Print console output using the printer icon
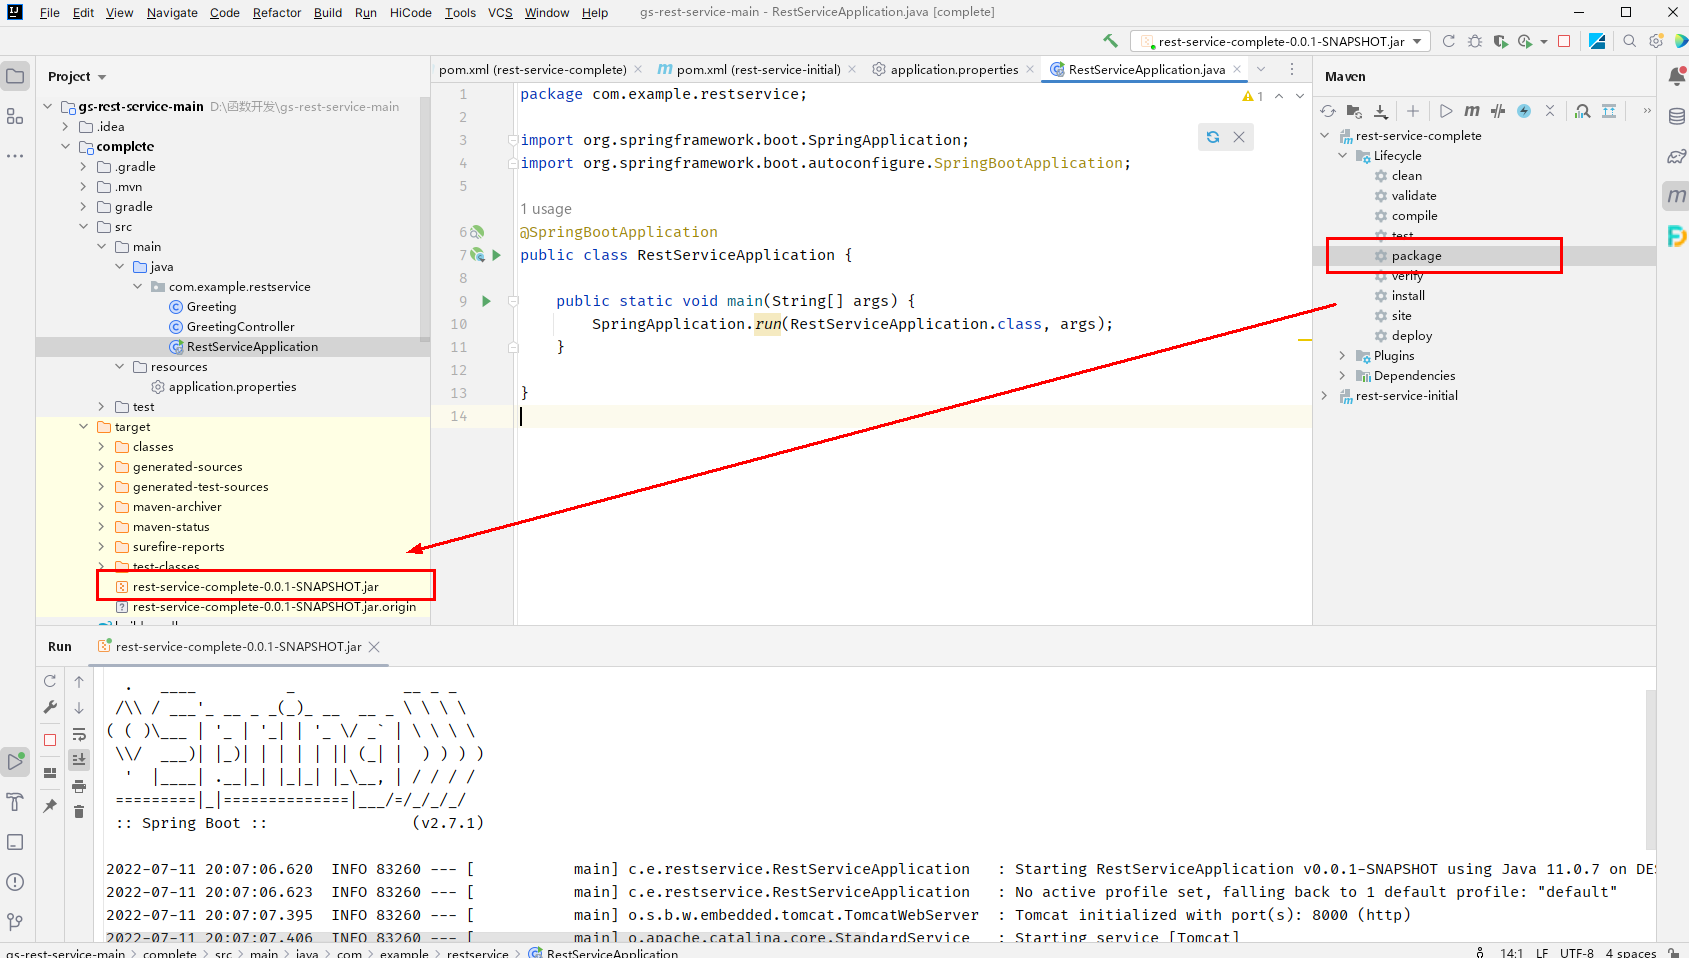 tap(79, 786)
